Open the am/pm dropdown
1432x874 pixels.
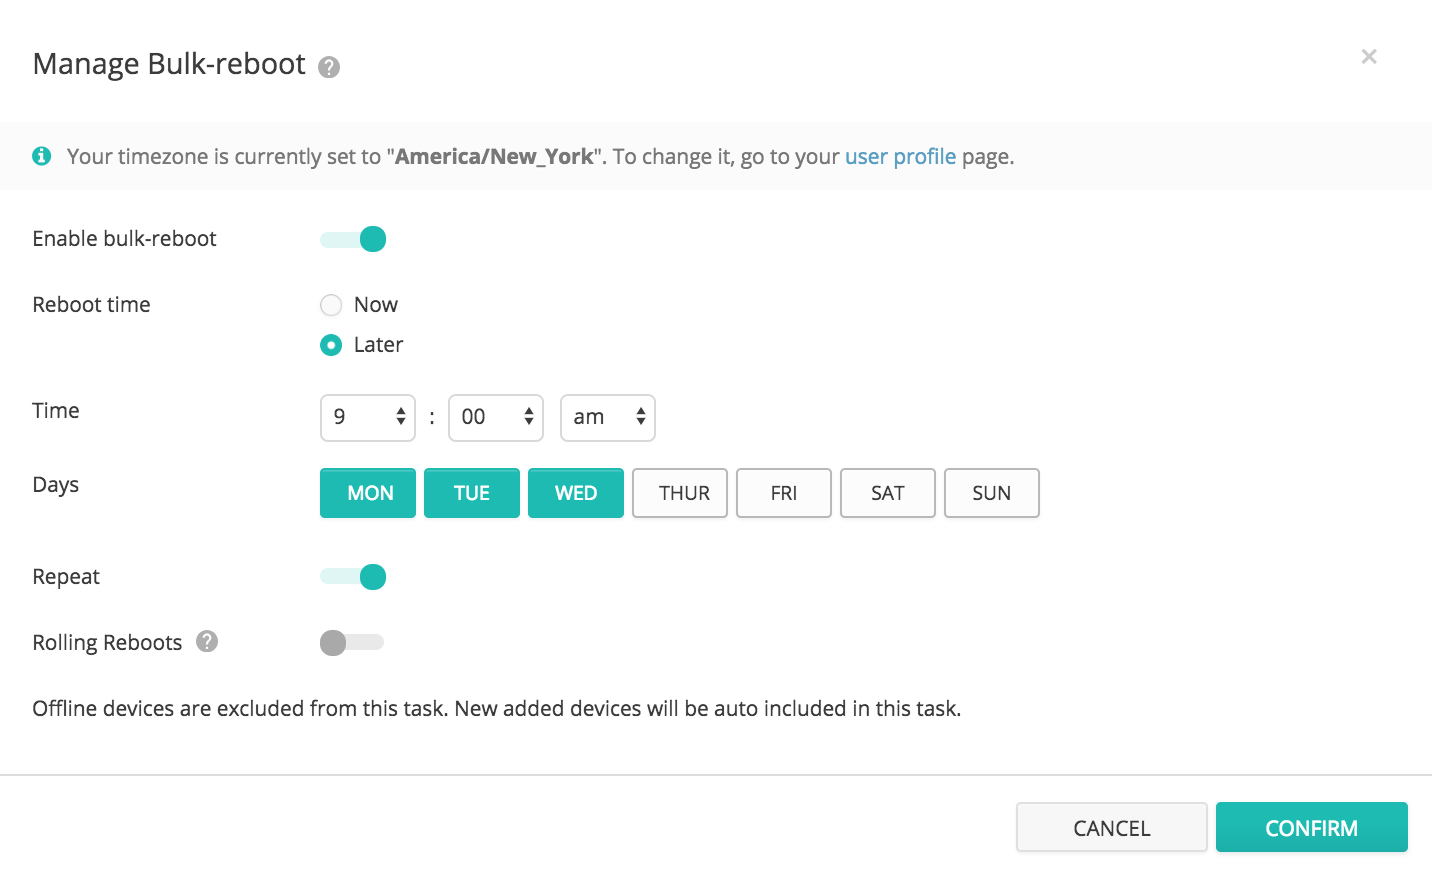[607, 417]
